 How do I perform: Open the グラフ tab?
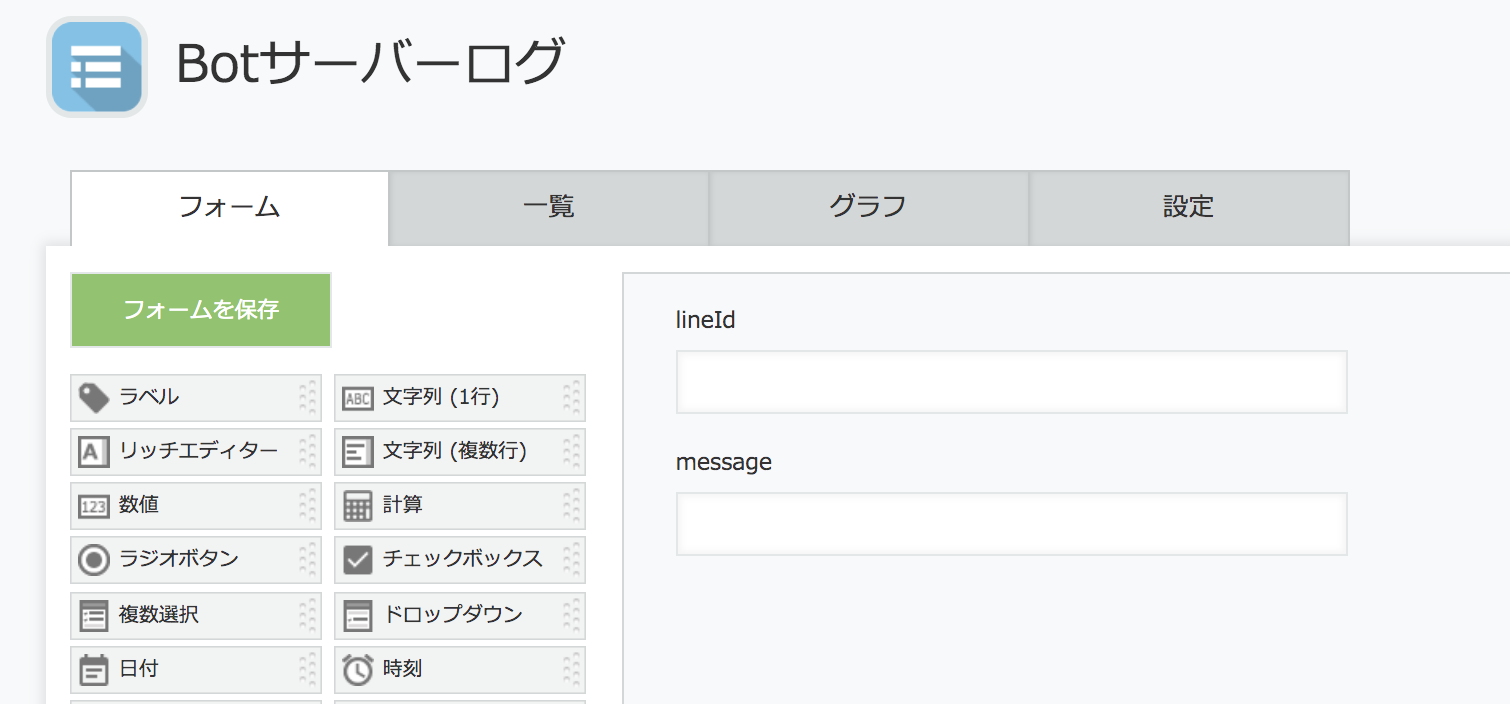tap(868, 208)
